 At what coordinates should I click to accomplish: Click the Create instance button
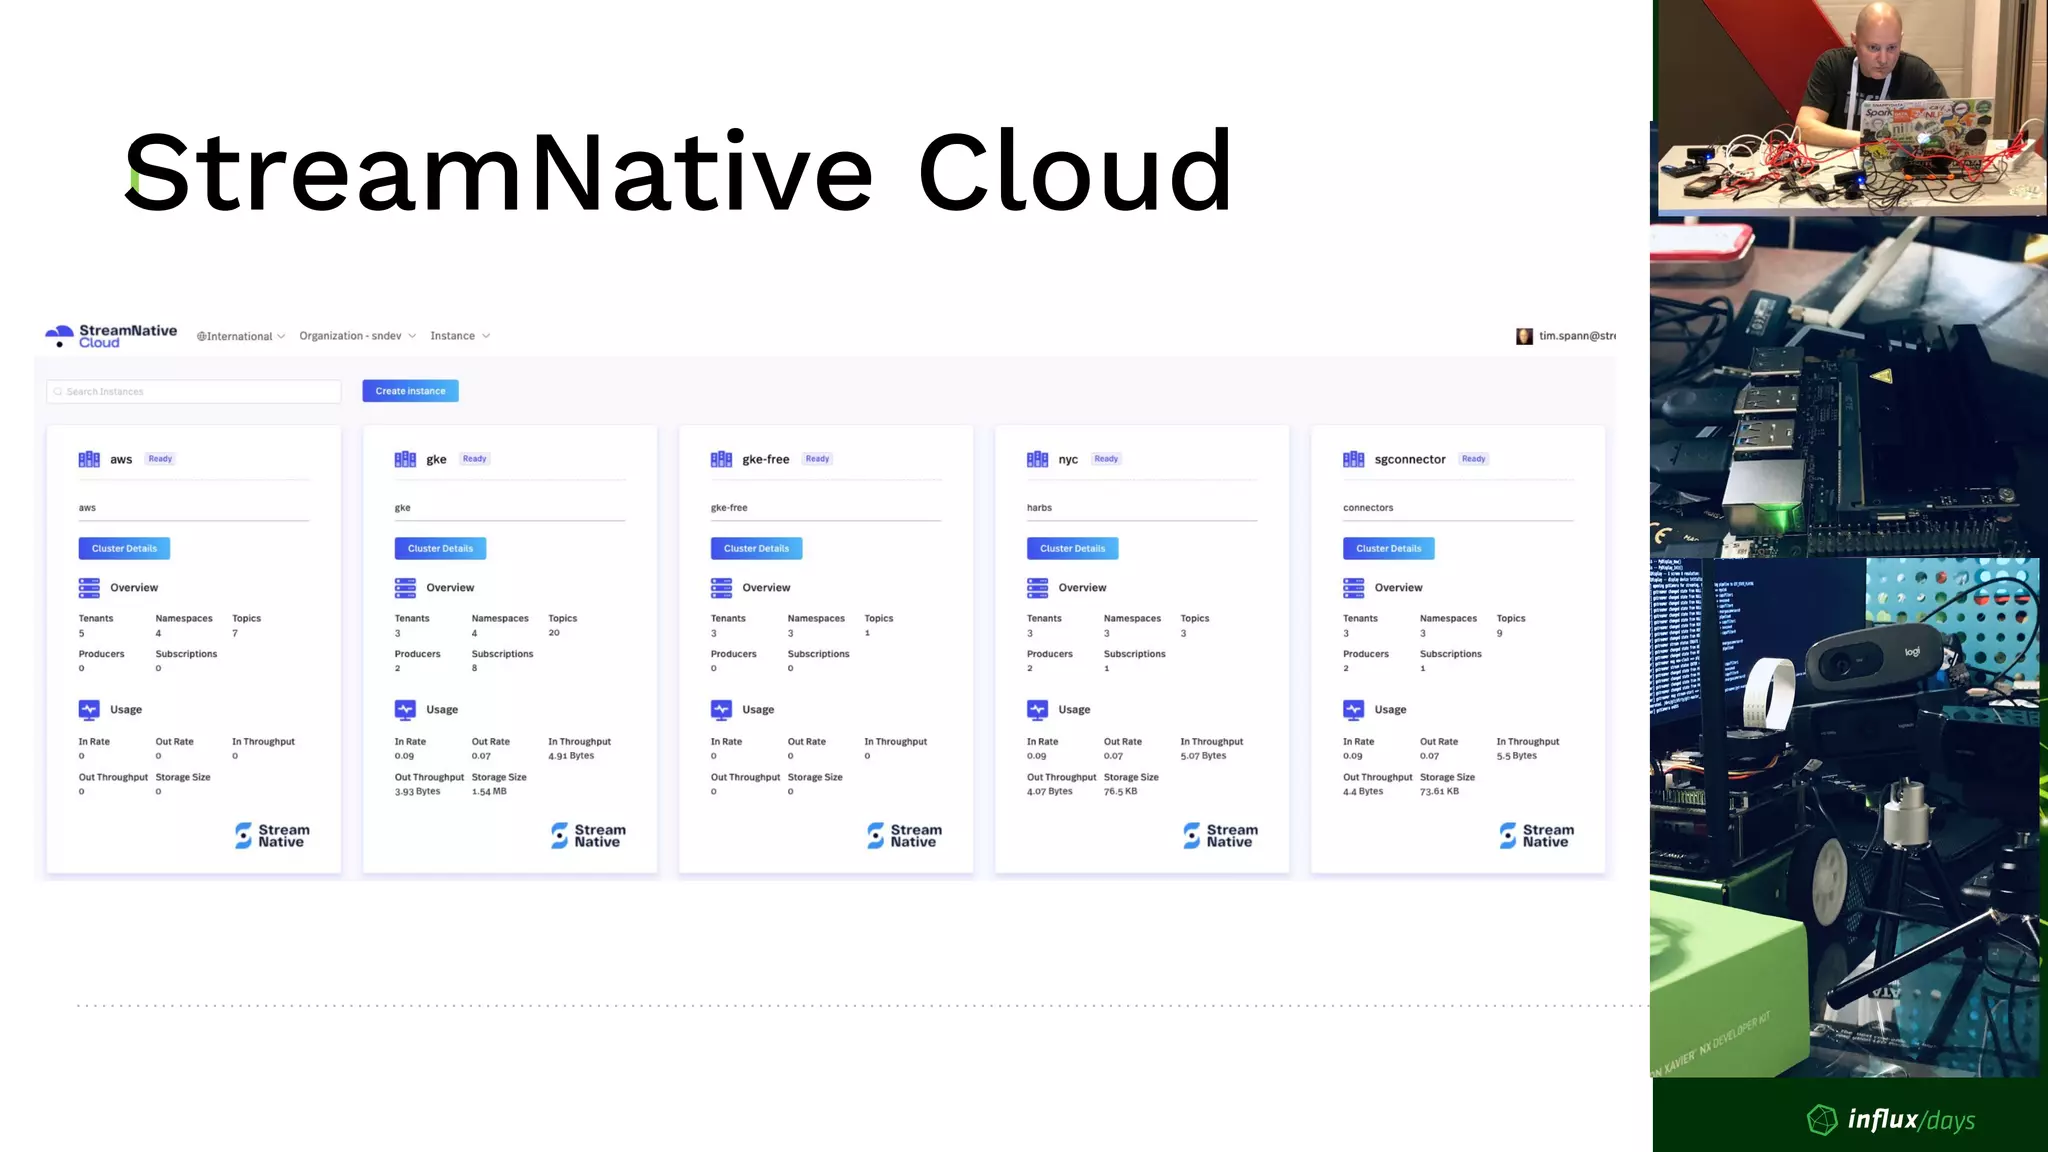click(410, 391)
